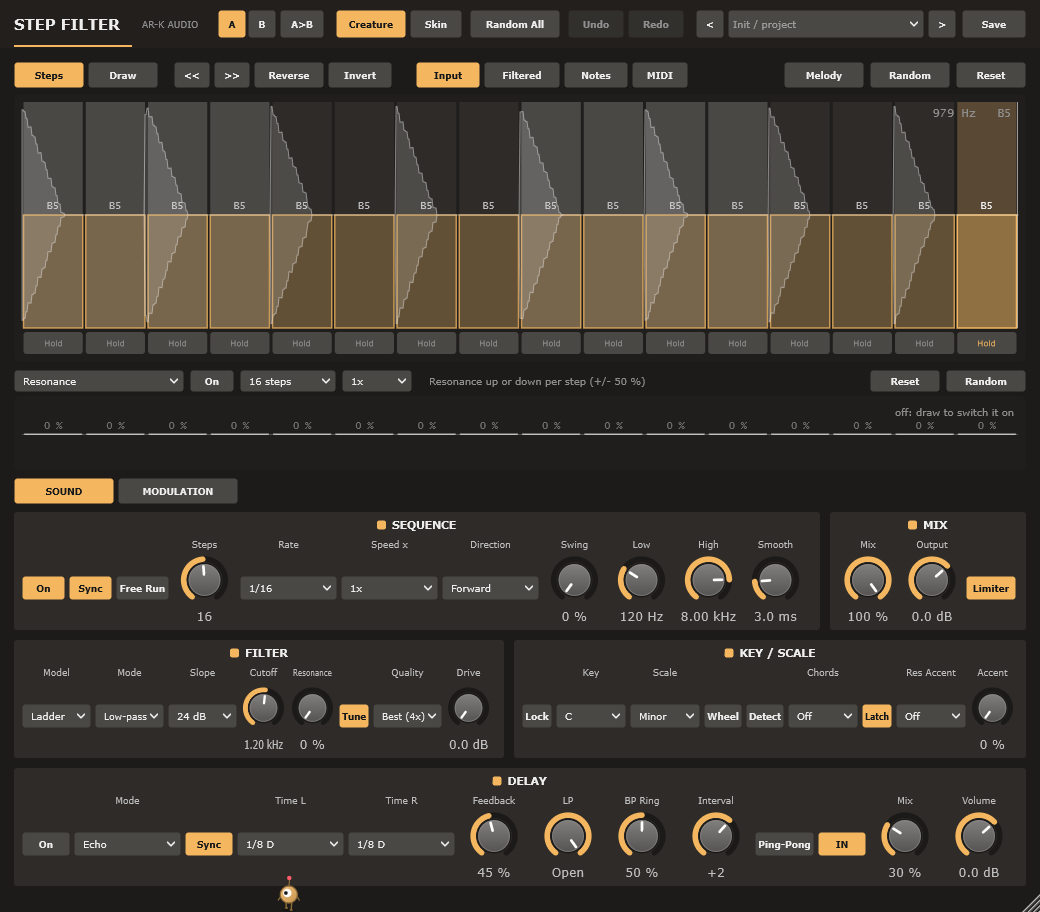Open the Quality Best (4x) dropdown
Viewport: 1040px width, 912px height.
407,716
